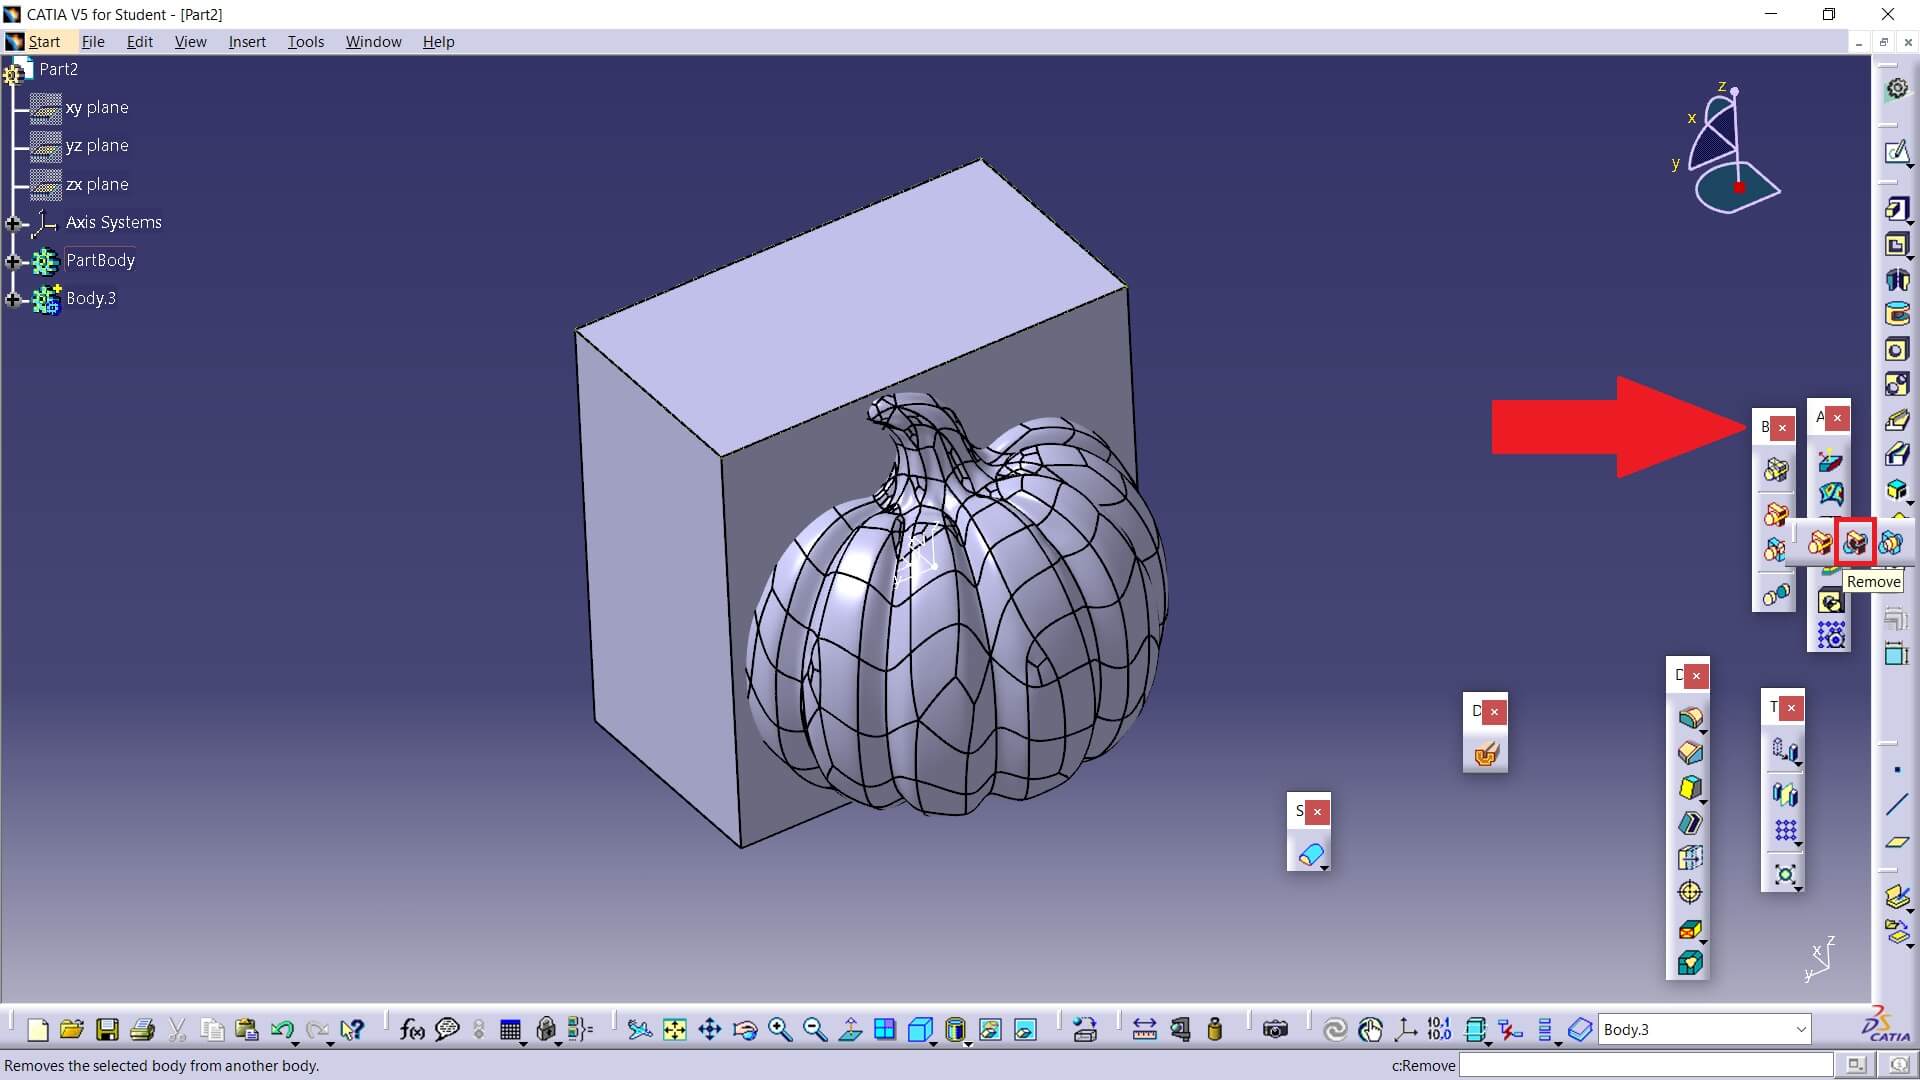Click the Undo icon

[x=282, y=1029]
